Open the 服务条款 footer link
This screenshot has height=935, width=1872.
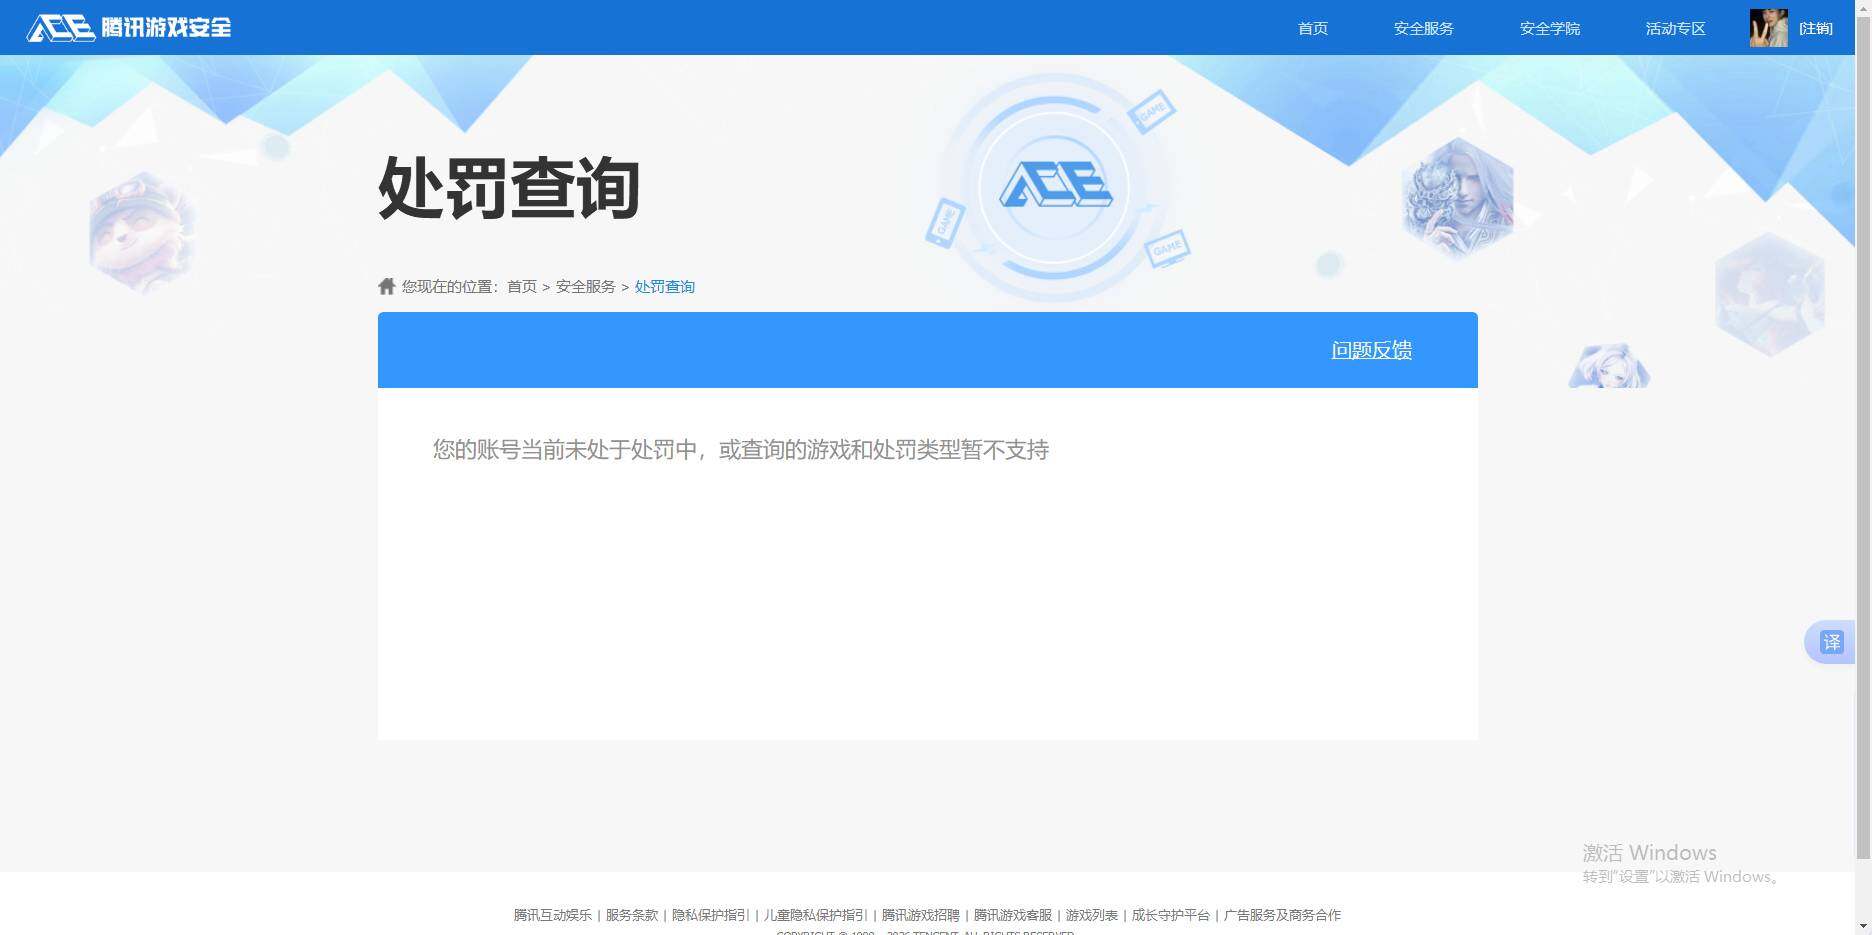pyautogui.click(x=632, y=915)
